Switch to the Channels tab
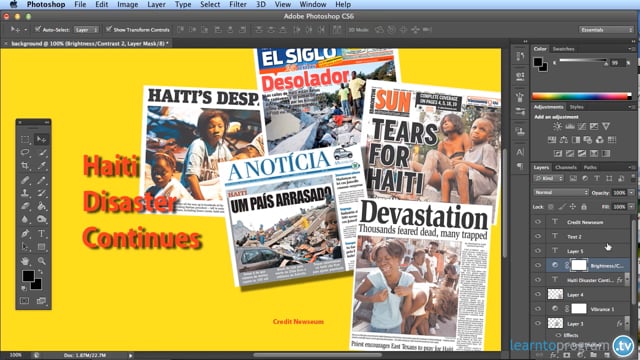Screen dimensions: 640x360 (566, 167)
